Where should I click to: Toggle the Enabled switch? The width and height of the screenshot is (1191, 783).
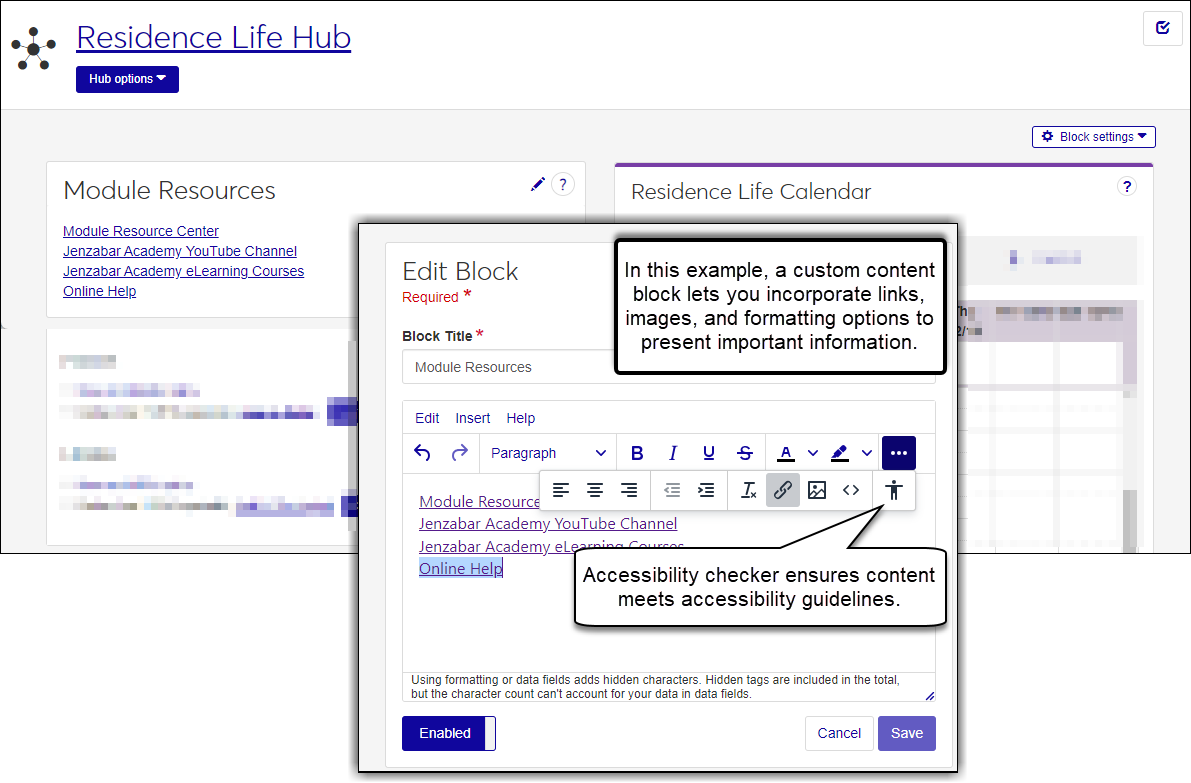click(x=448, y=733)
